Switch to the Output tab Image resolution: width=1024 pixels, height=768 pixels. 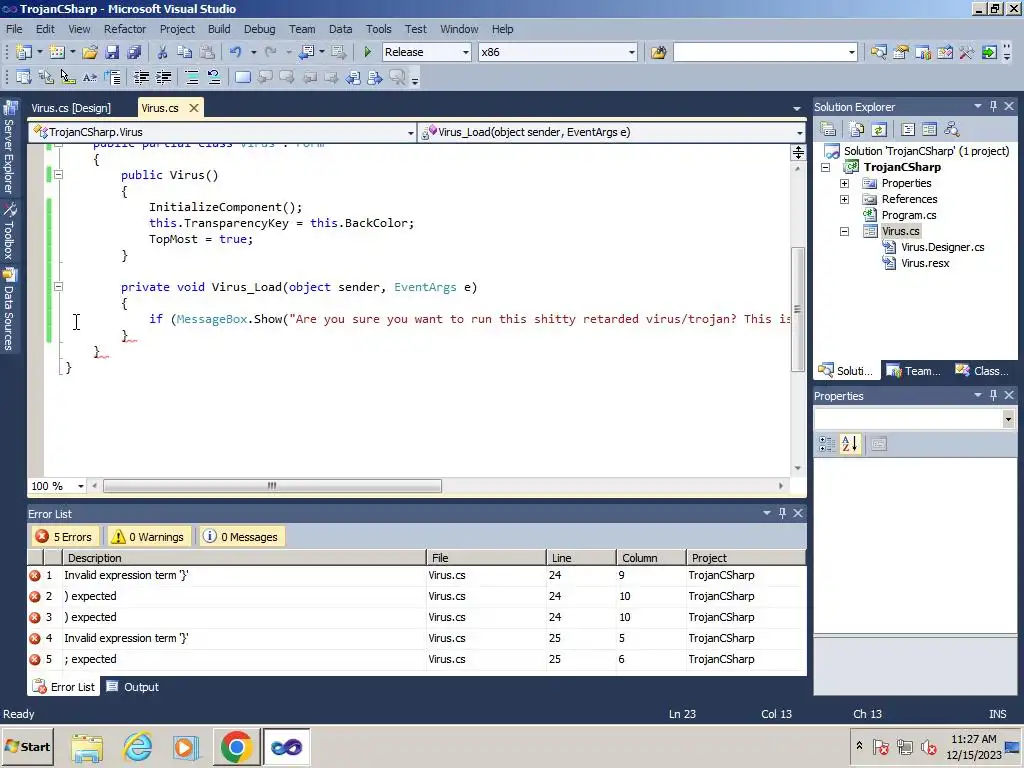tap(133, 687)
